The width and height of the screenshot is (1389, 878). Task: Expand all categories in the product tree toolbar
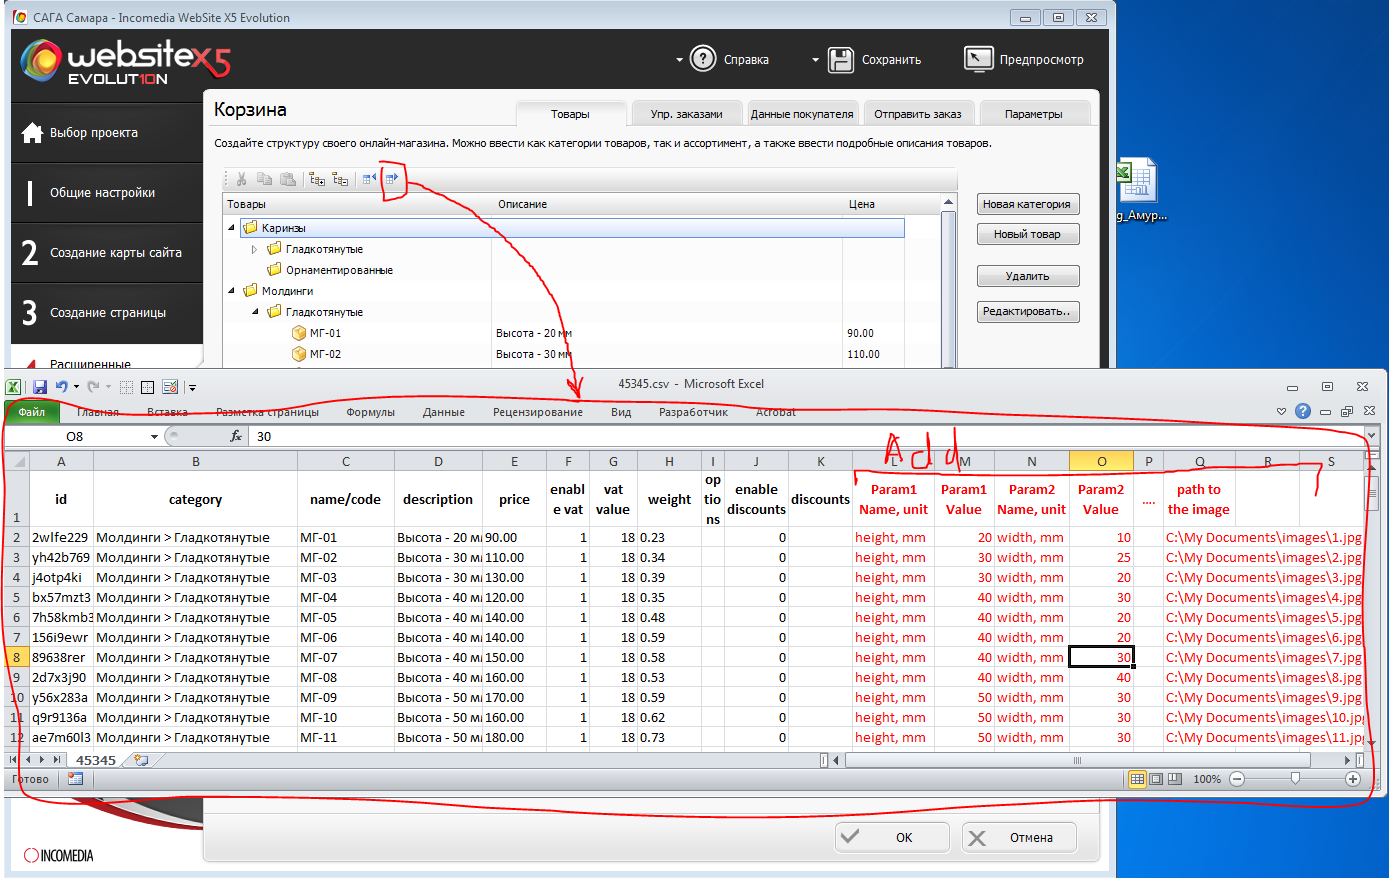pos(317,179)
